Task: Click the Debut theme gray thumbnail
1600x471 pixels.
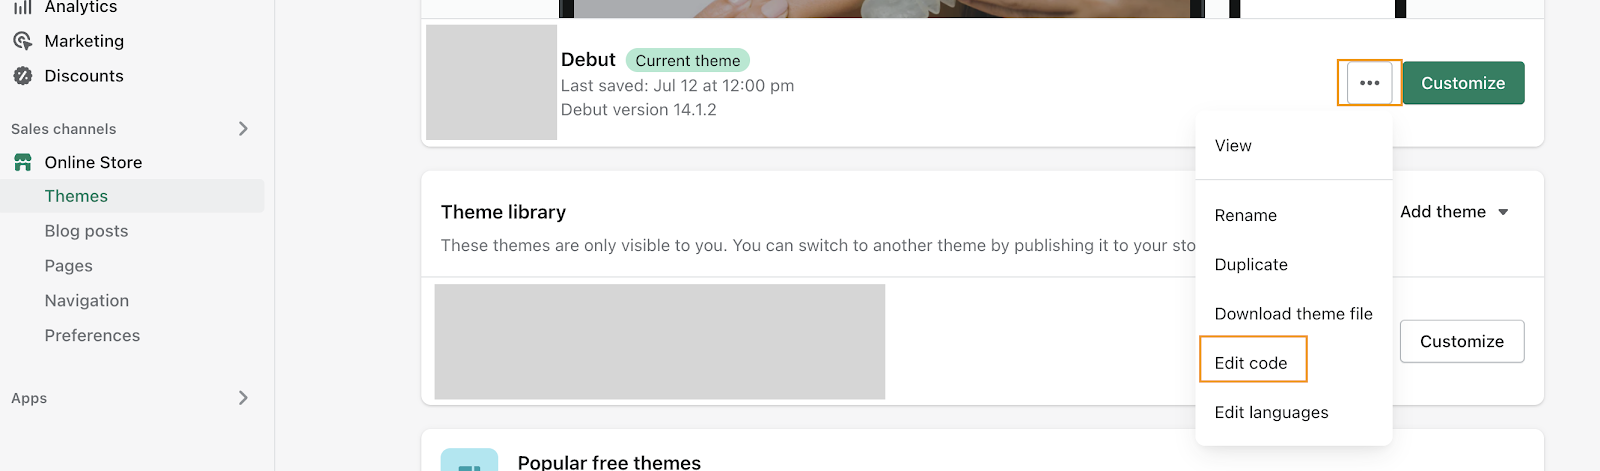Action: 491,82
